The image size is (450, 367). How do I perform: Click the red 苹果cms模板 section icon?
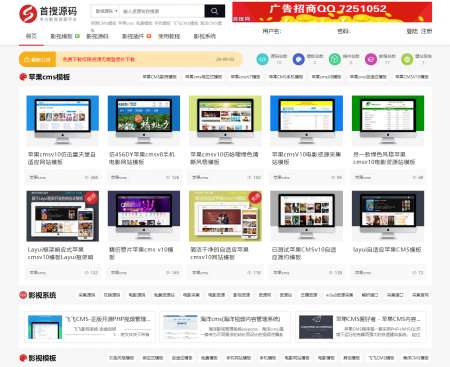pyautogui.click(x=23, y=77)
